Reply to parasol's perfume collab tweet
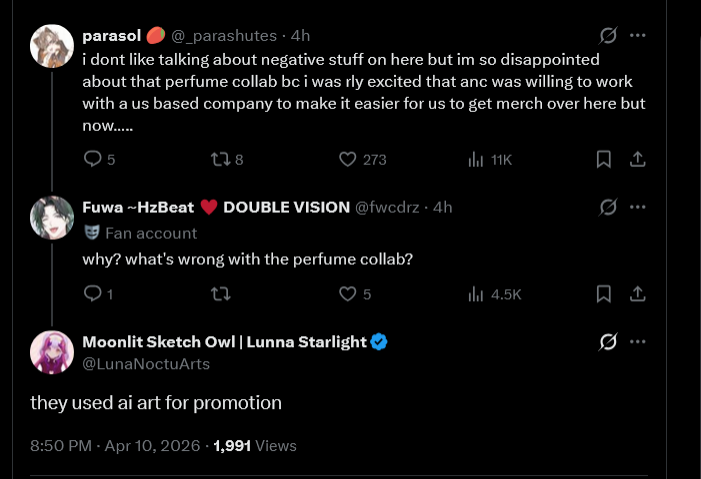This screenshot has width=701, height=479. pyautogui.click(x=92, y=159)
